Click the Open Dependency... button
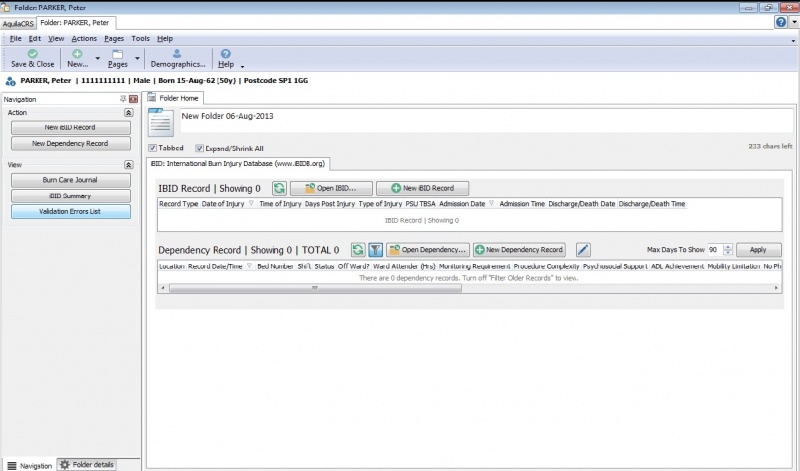Image resolution: width=800 pixels, height=471 pixels. 428,250
